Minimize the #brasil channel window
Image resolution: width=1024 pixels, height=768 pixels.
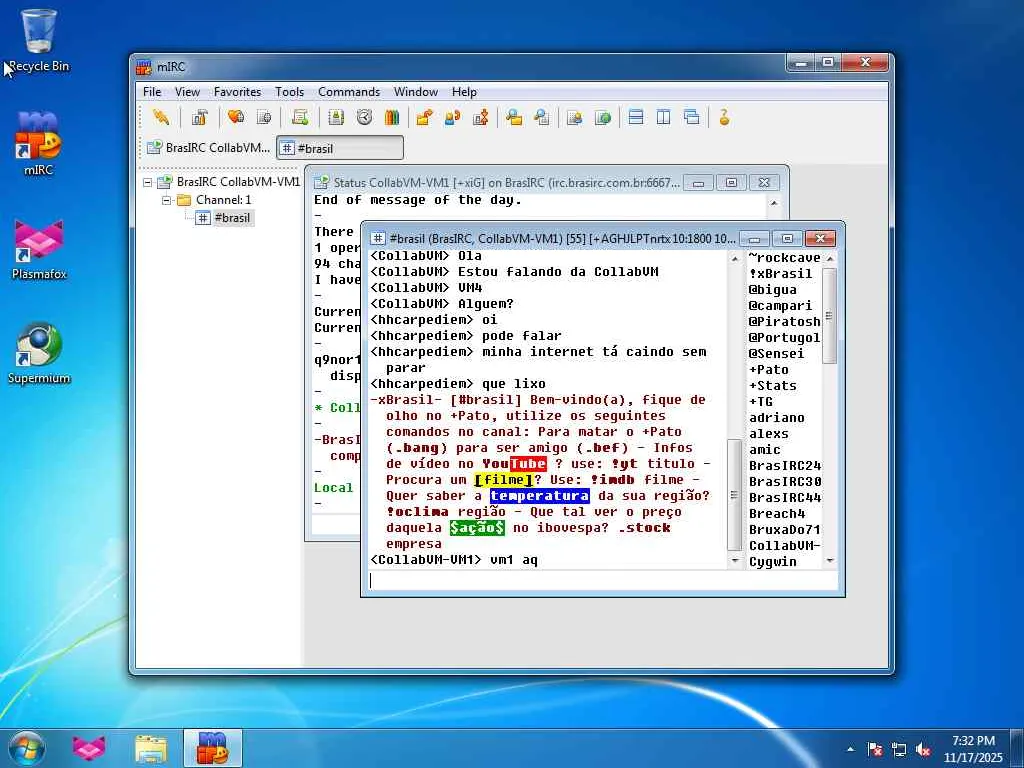tap(755, 239)
